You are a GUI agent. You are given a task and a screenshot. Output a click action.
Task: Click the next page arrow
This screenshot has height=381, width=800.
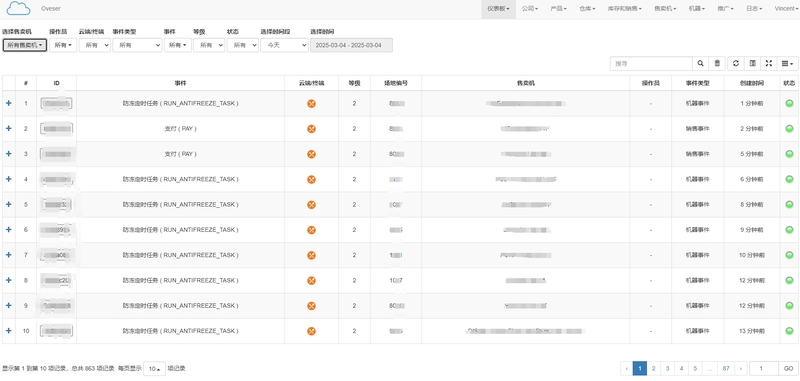tap(741, 368)
